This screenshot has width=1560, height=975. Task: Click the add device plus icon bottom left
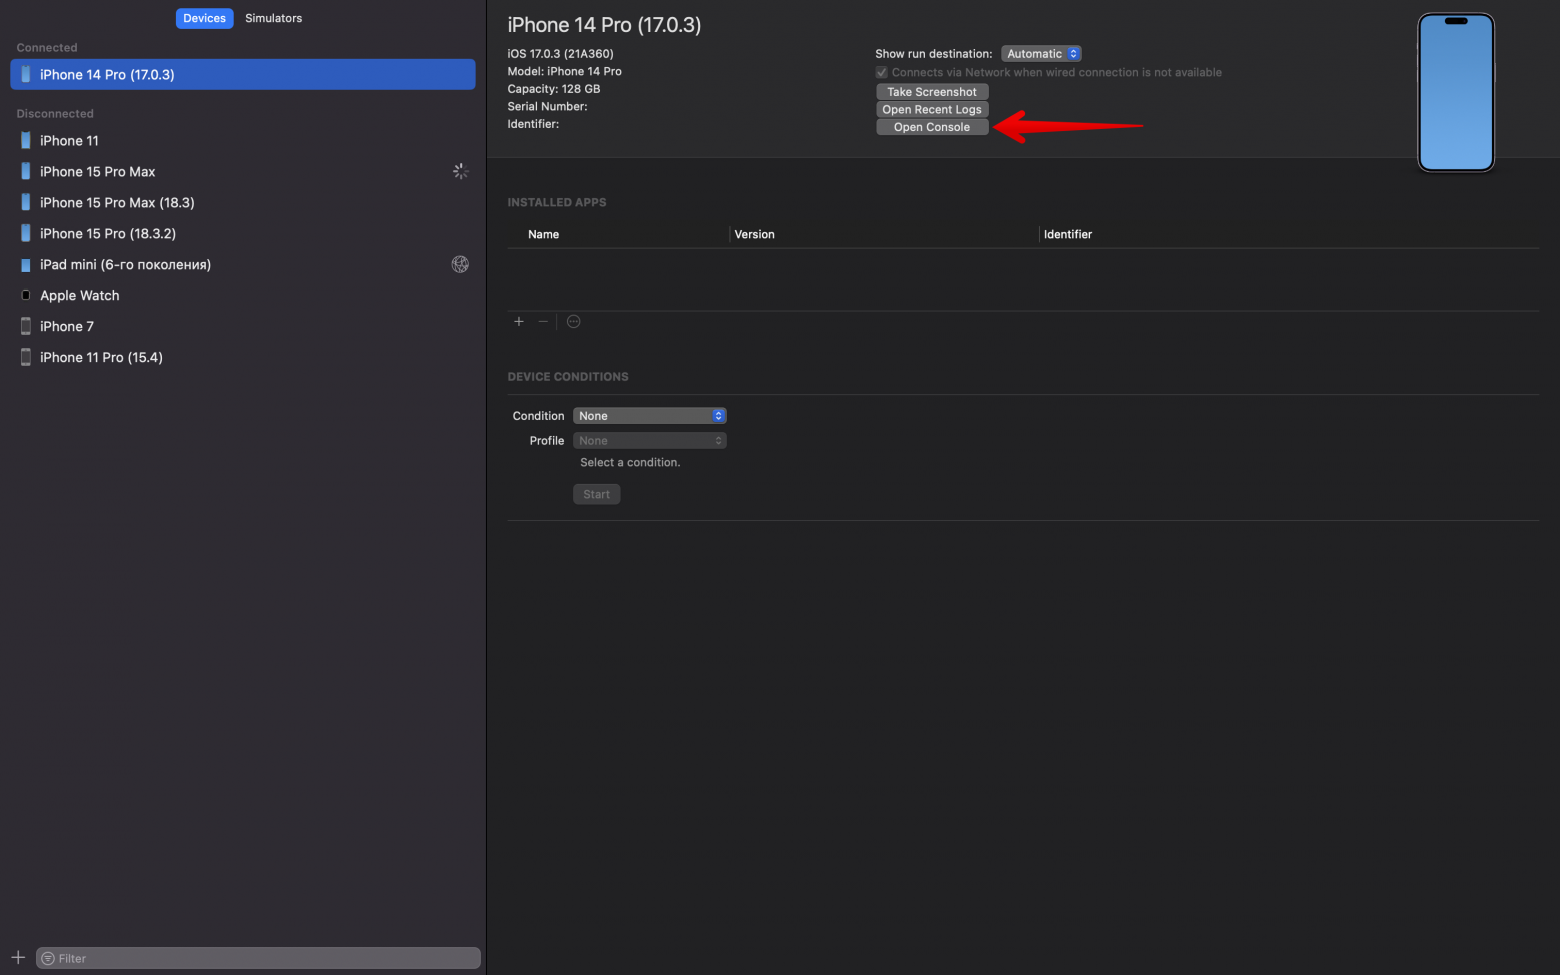pyautogui.click(x=17, y=957)
